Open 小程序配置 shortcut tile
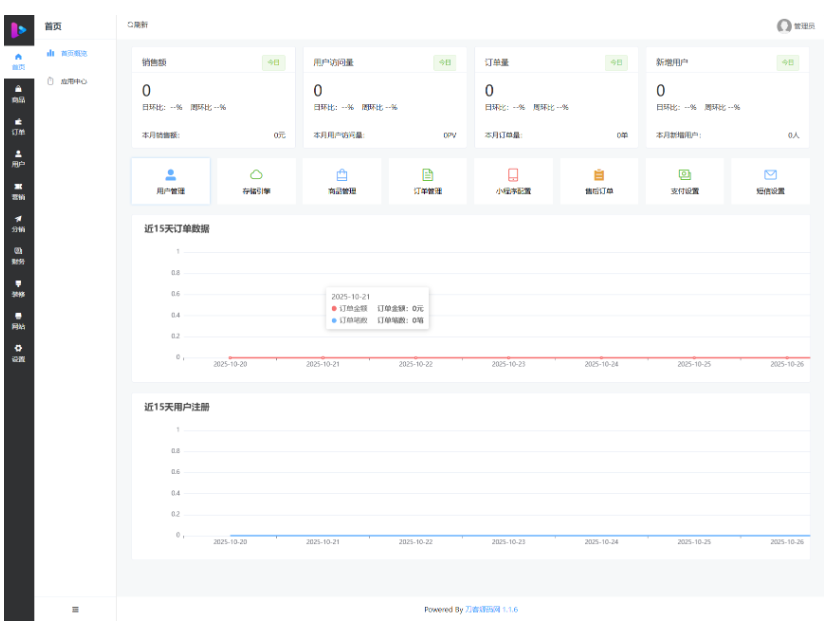 pos(513,180)
